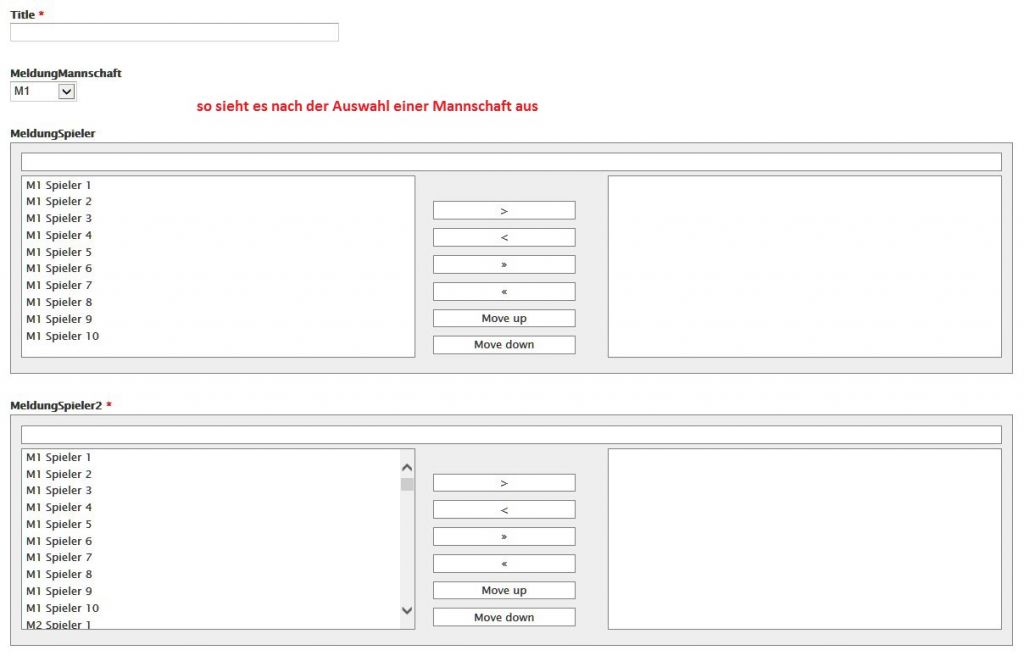The height and width of the screenshot is (656, 1024).
Task: Select M1 Spieler 1 in MeldungSpieler list
Action: tap(59, 185)
